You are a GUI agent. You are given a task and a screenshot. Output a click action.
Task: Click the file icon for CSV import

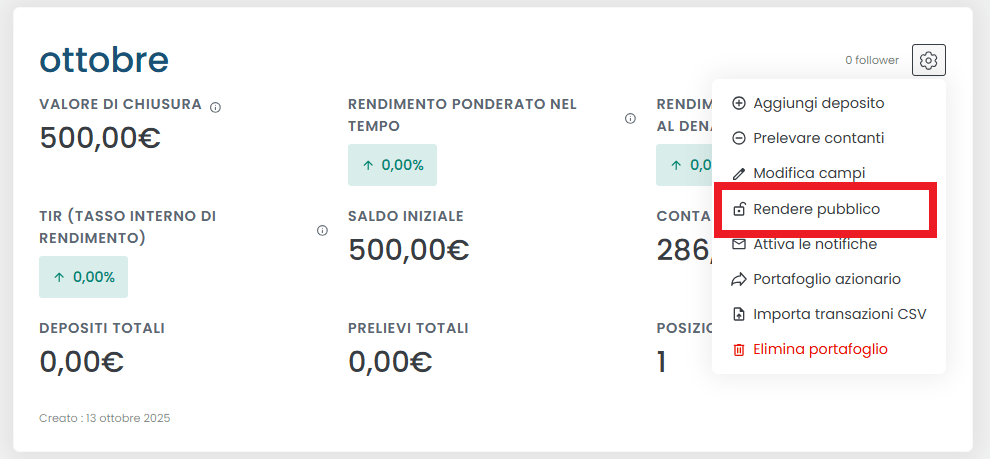pyautogui.click(x=739, y=314)
